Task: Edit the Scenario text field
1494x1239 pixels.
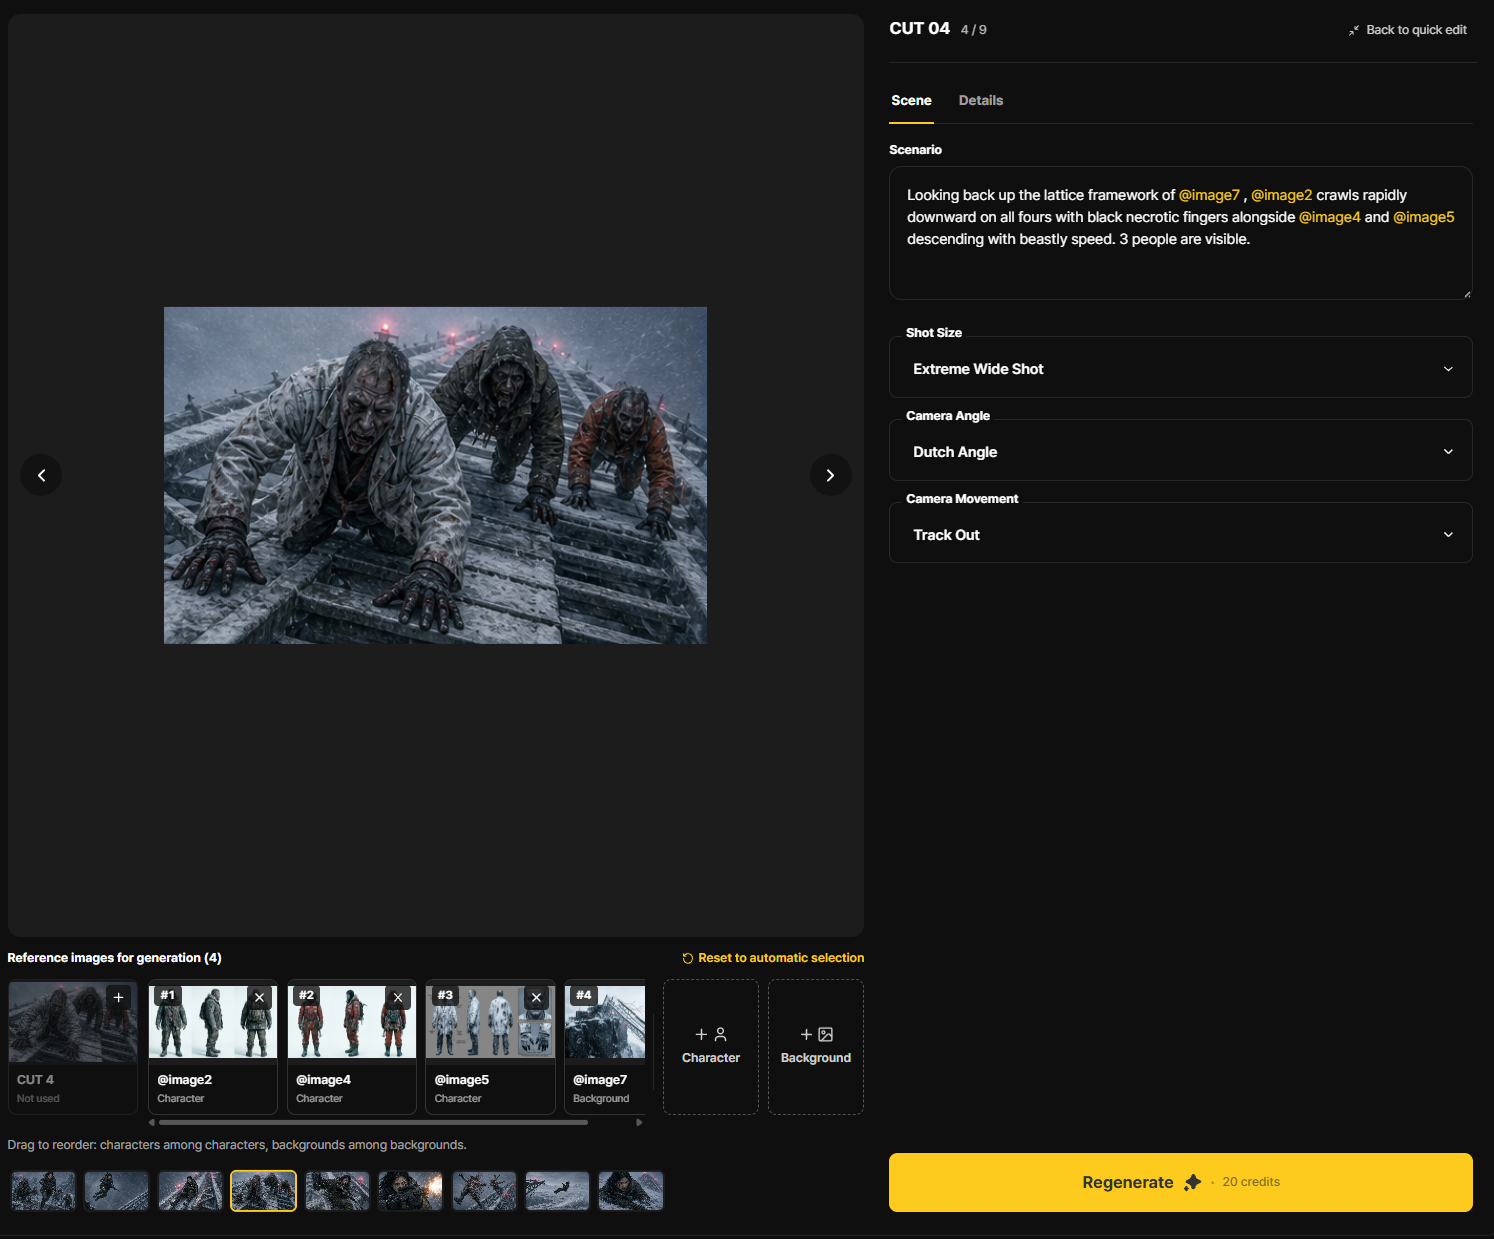Action: [1180, 233]
